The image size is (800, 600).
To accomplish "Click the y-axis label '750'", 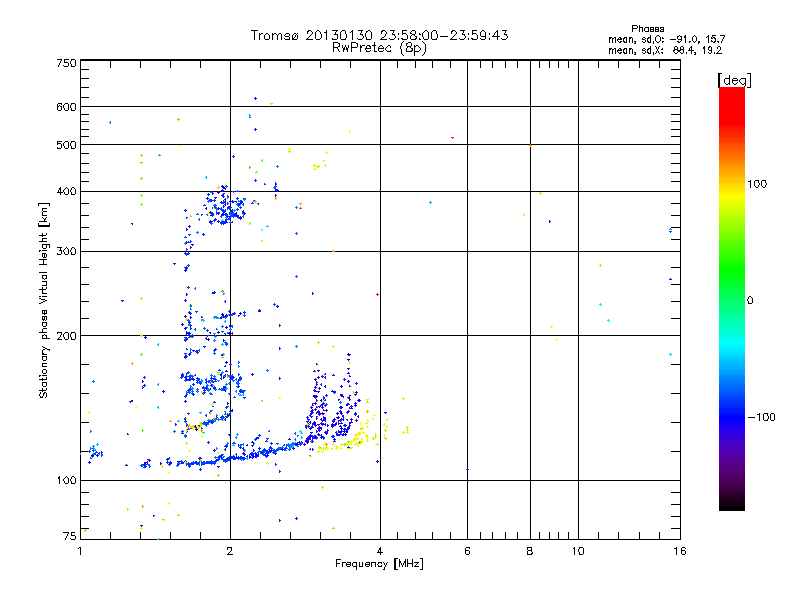I will click(x=66, y=63).
